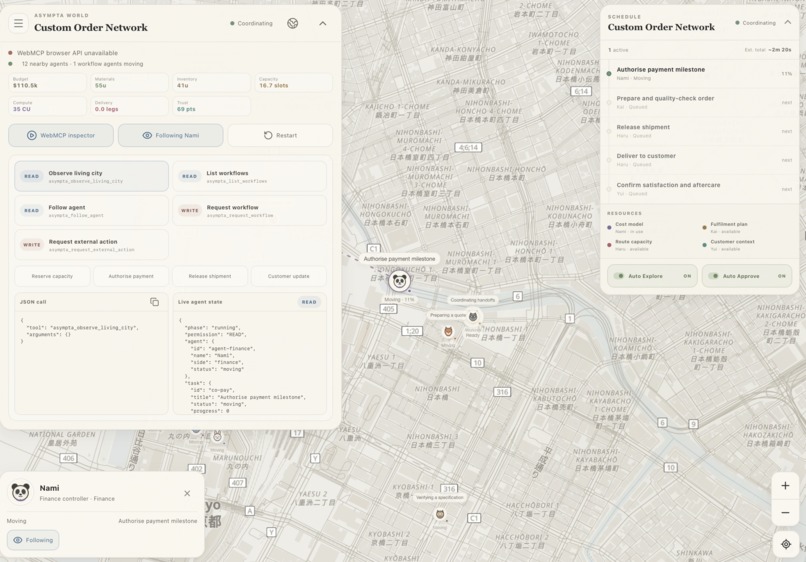Click the Budget $110.5k stat
Screen dimensions: 806x562
[x=47, y=83]
